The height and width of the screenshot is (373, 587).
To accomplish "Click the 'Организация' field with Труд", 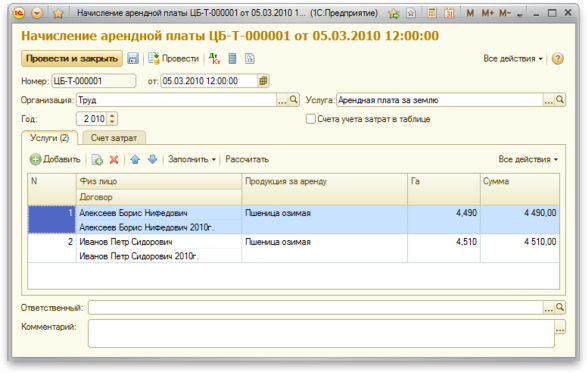I will point(176,100).
